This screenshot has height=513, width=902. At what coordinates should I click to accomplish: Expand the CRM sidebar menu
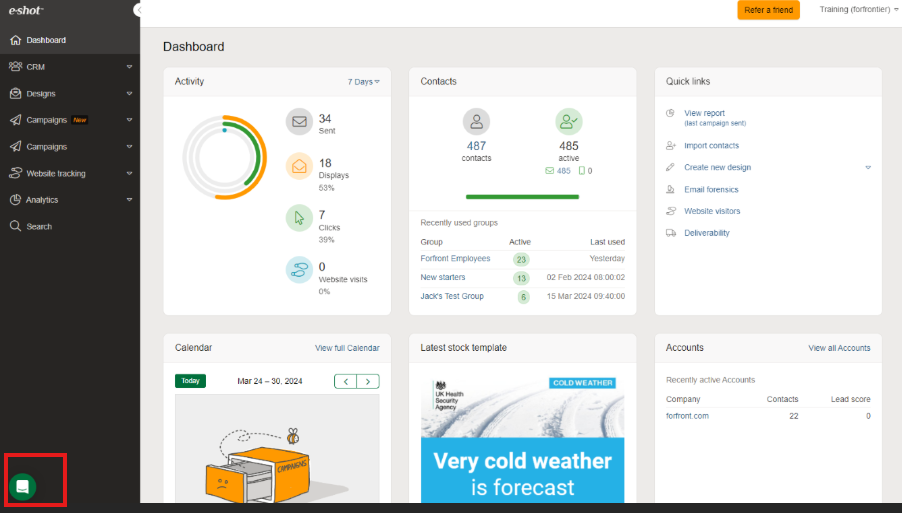tap(70, 67)
